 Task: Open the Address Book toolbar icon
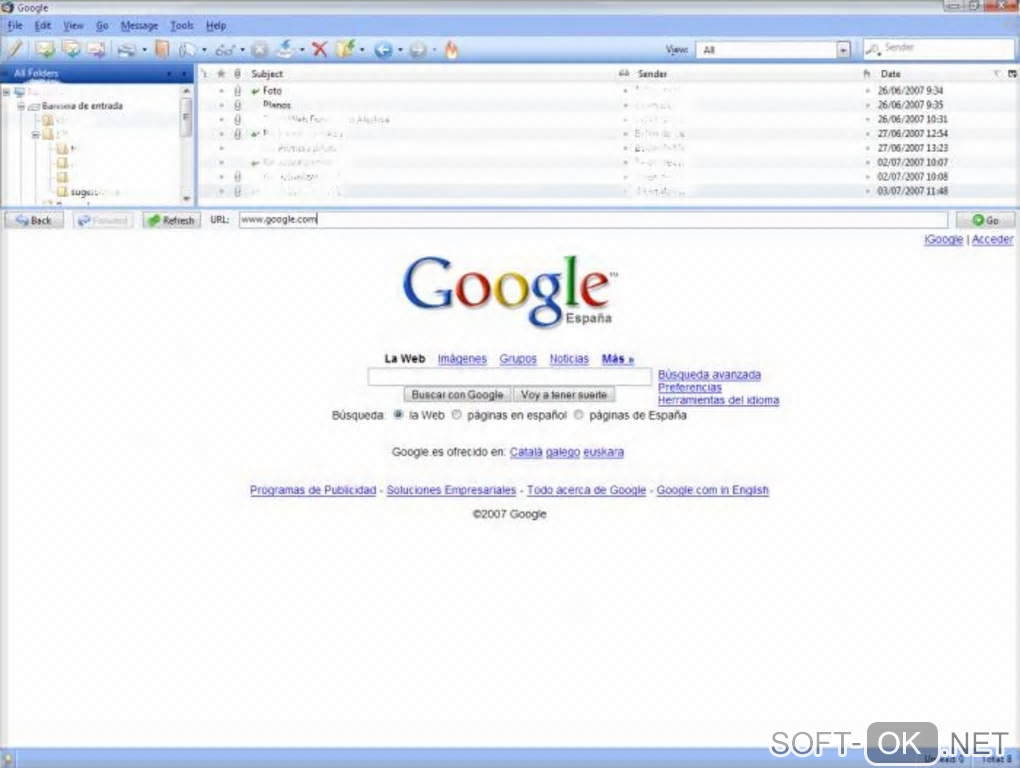[162, 49]
